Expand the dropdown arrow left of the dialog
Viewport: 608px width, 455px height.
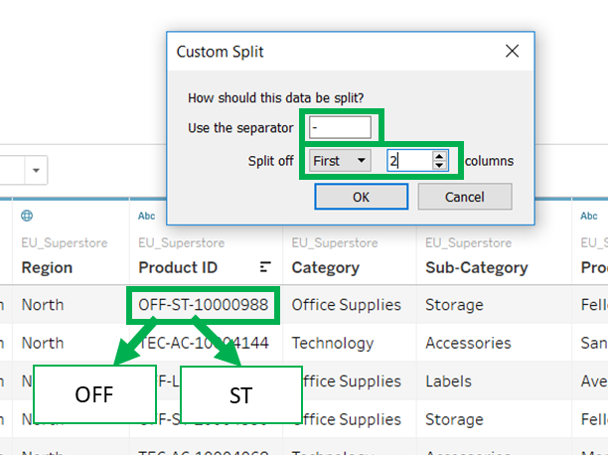(x=36, y=170)
